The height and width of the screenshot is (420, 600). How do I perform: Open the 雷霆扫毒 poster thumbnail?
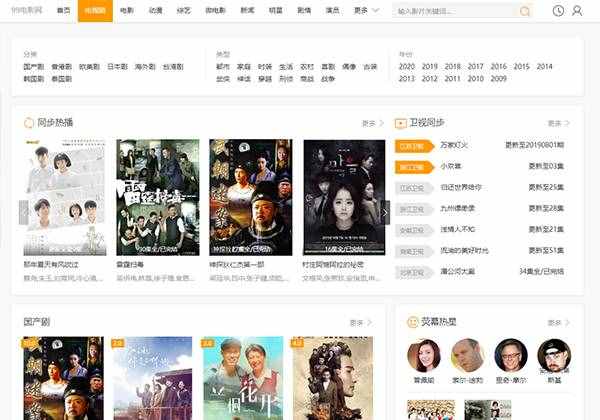[x=158, y=197]
